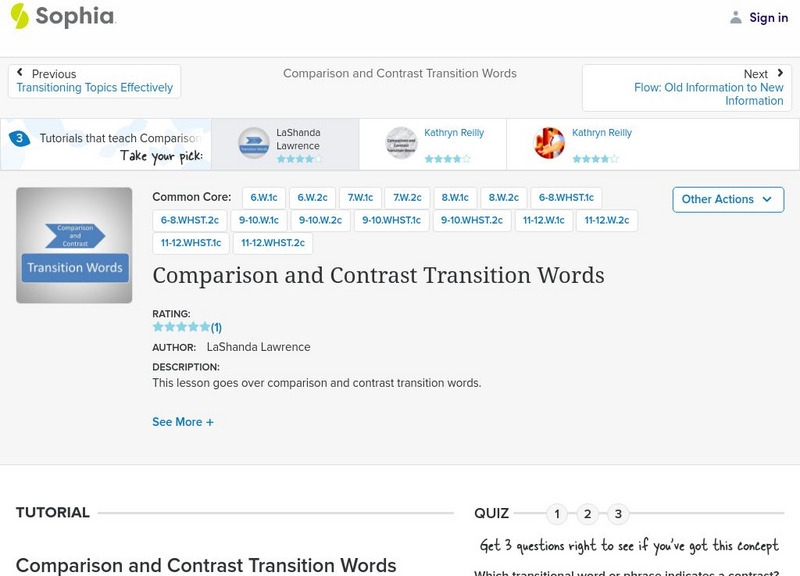Select Common Core tag 9-10.W.2c
Screen dimensions: 800x576
click(320, 220)
